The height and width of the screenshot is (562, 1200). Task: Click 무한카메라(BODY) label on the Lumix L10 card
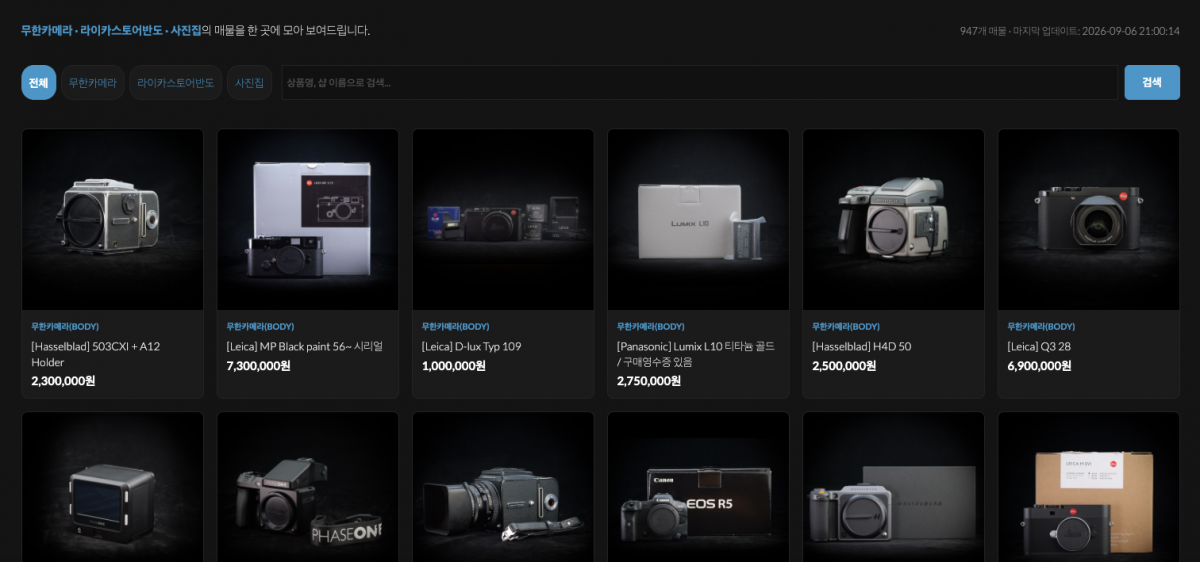(x=651, y=326)
